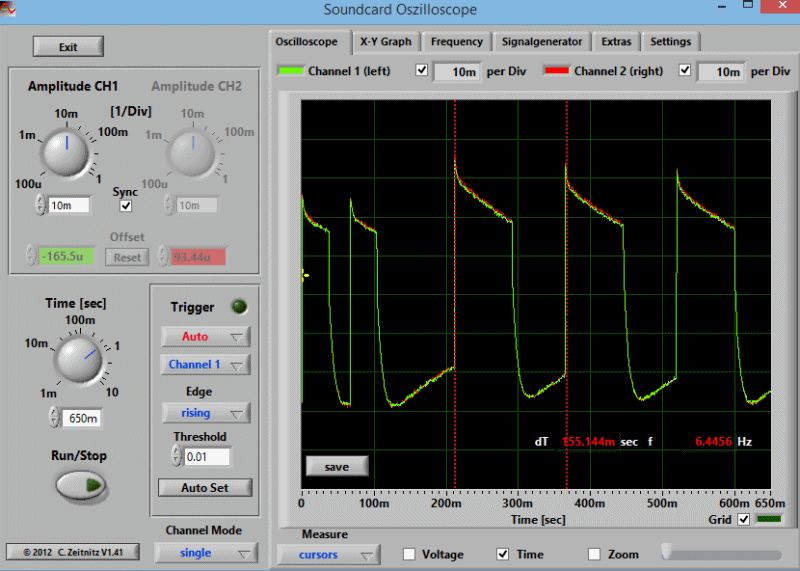Click the second red dotted time cursor
The width and height of the screenshot is (800, 571).
point(567,294)
